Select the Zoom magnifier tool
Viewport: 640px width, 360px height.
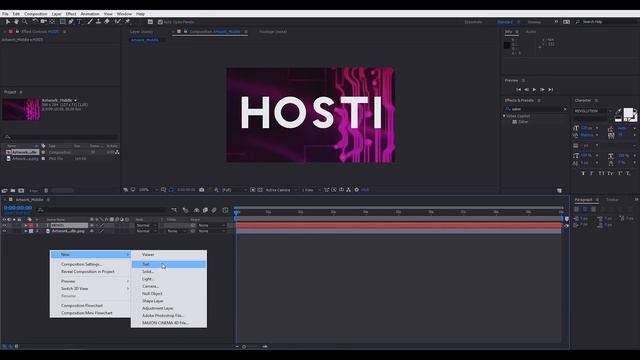(x=25, y=22)
